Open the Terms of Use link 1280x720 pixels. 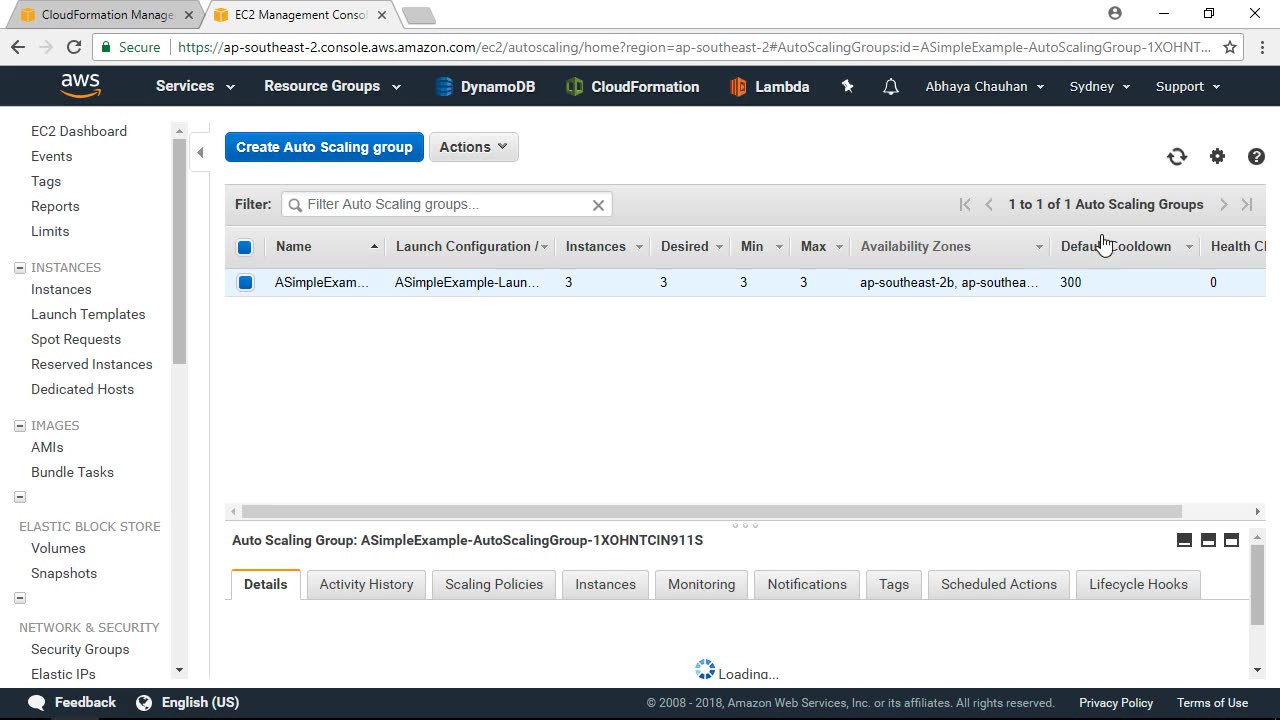[1212, 703]
